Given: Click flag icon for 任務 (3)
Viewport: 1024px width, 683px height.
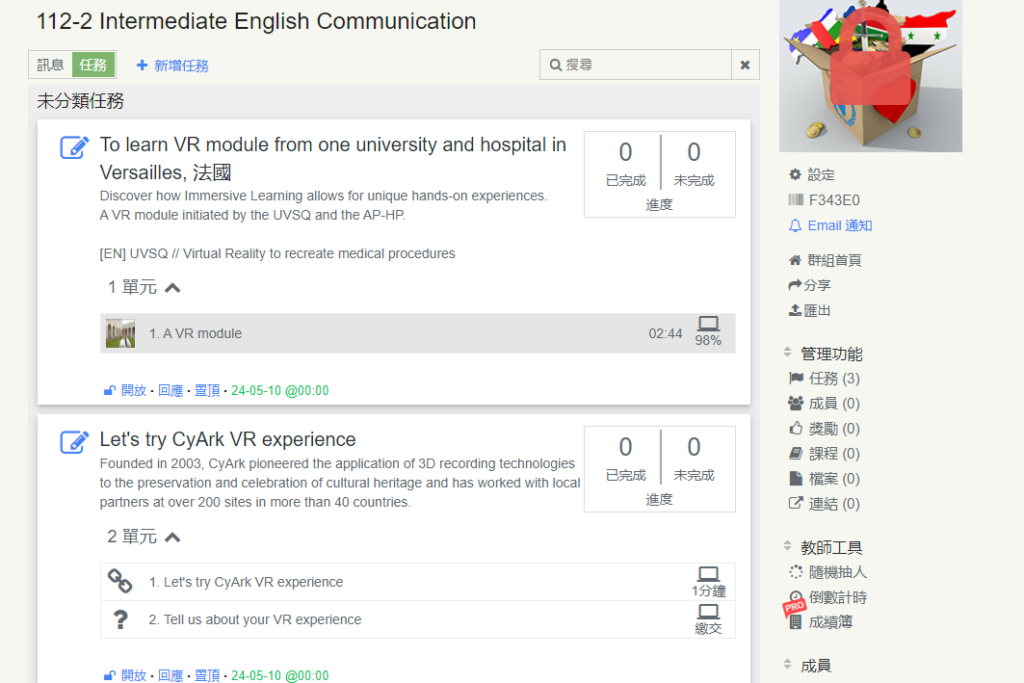Looking at the screenshot, I should [x=796, y=378].
